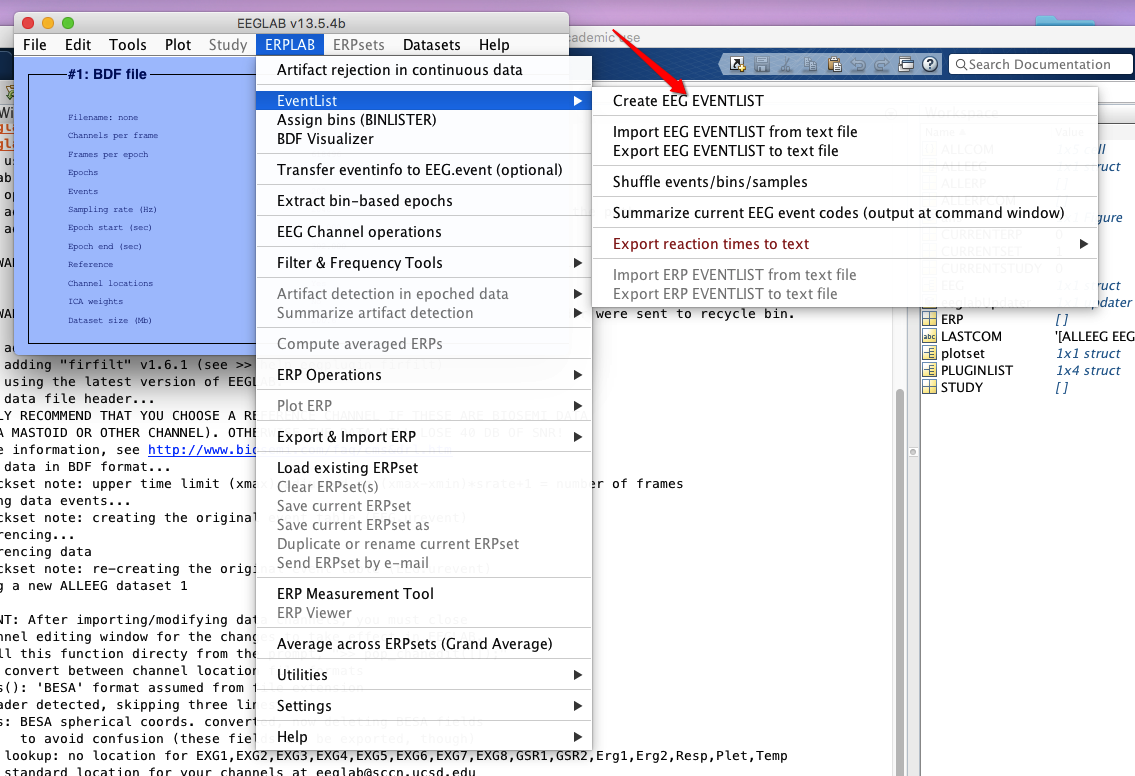Open the Study menu in EEGLAB
1135x776 pixels.
[x=228, y=45]
